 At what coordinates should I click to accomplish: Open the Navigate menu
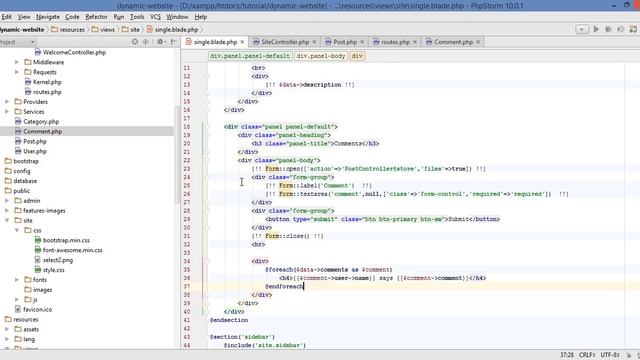(x=48, y=17)
